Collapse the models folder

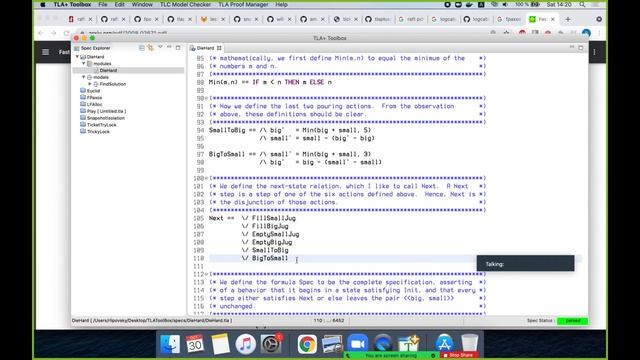click(84, 77)
